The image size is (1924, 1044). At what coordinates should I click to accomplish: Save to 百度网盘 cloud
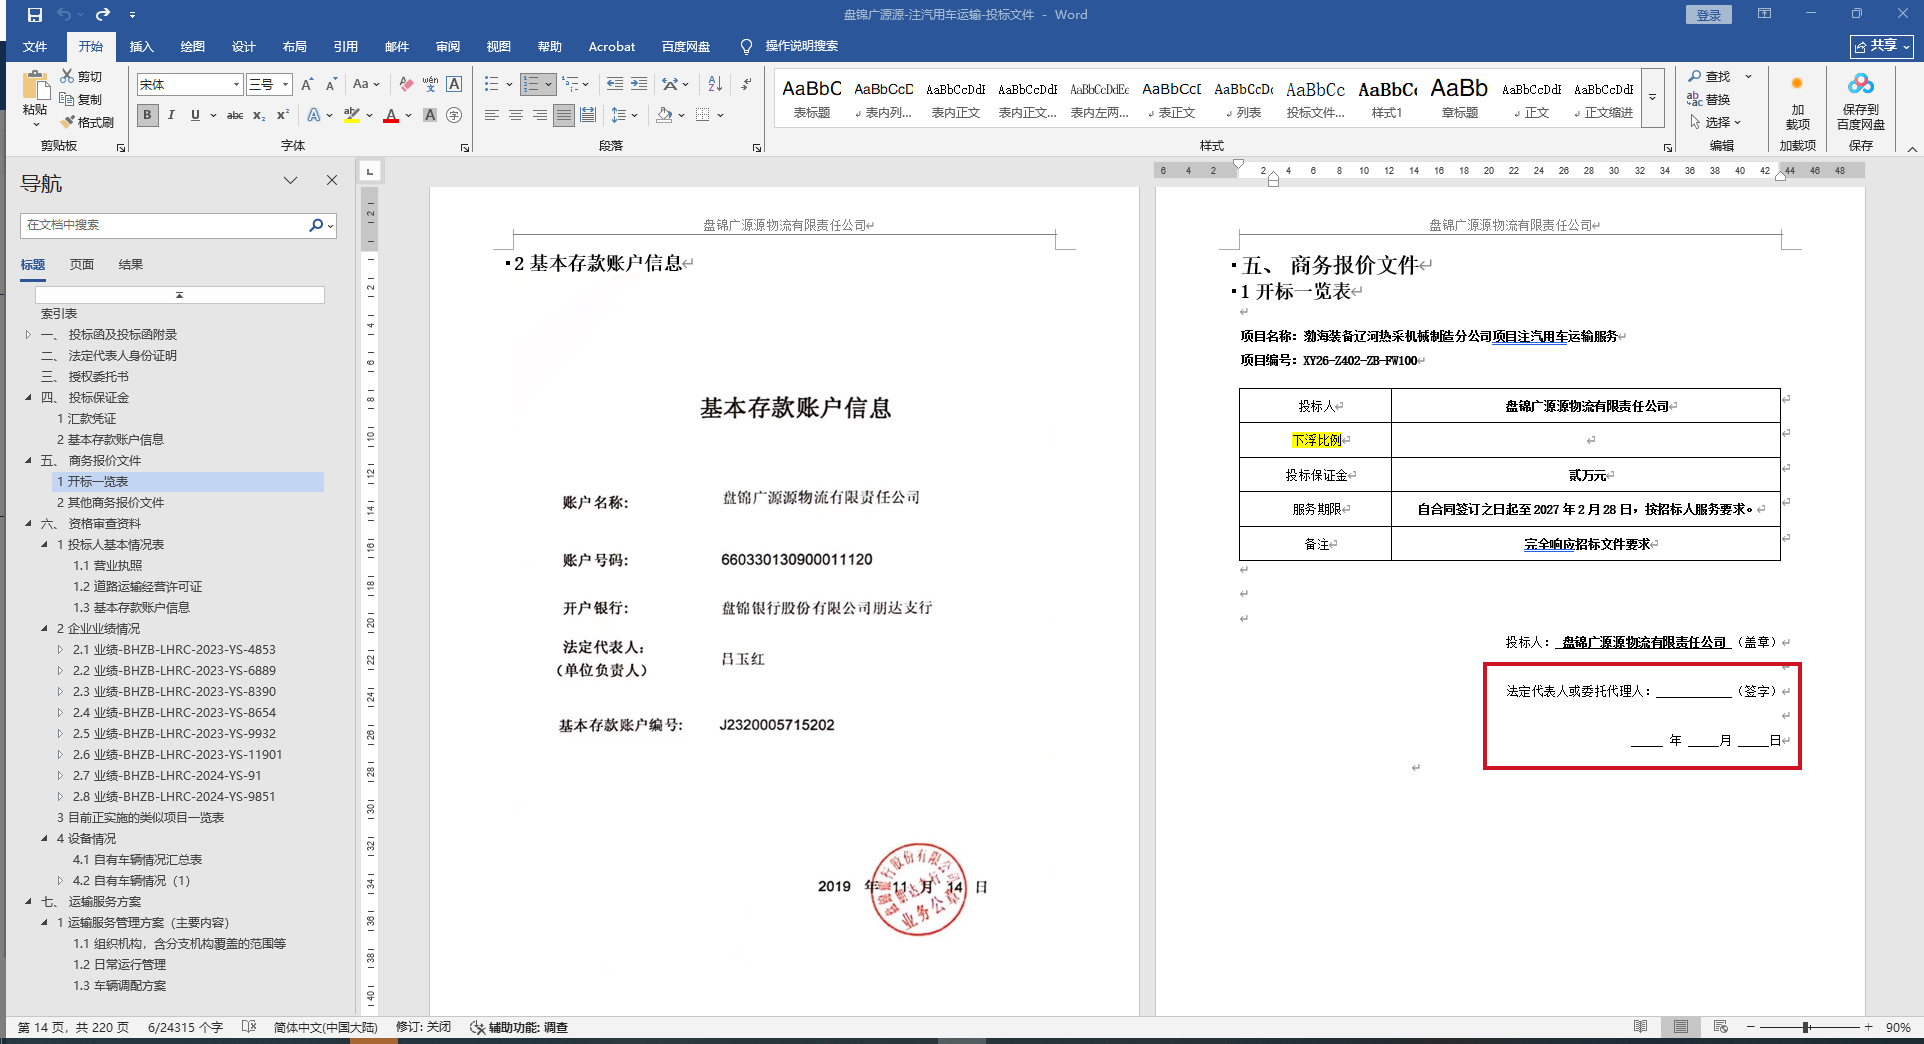(1860, 103)
